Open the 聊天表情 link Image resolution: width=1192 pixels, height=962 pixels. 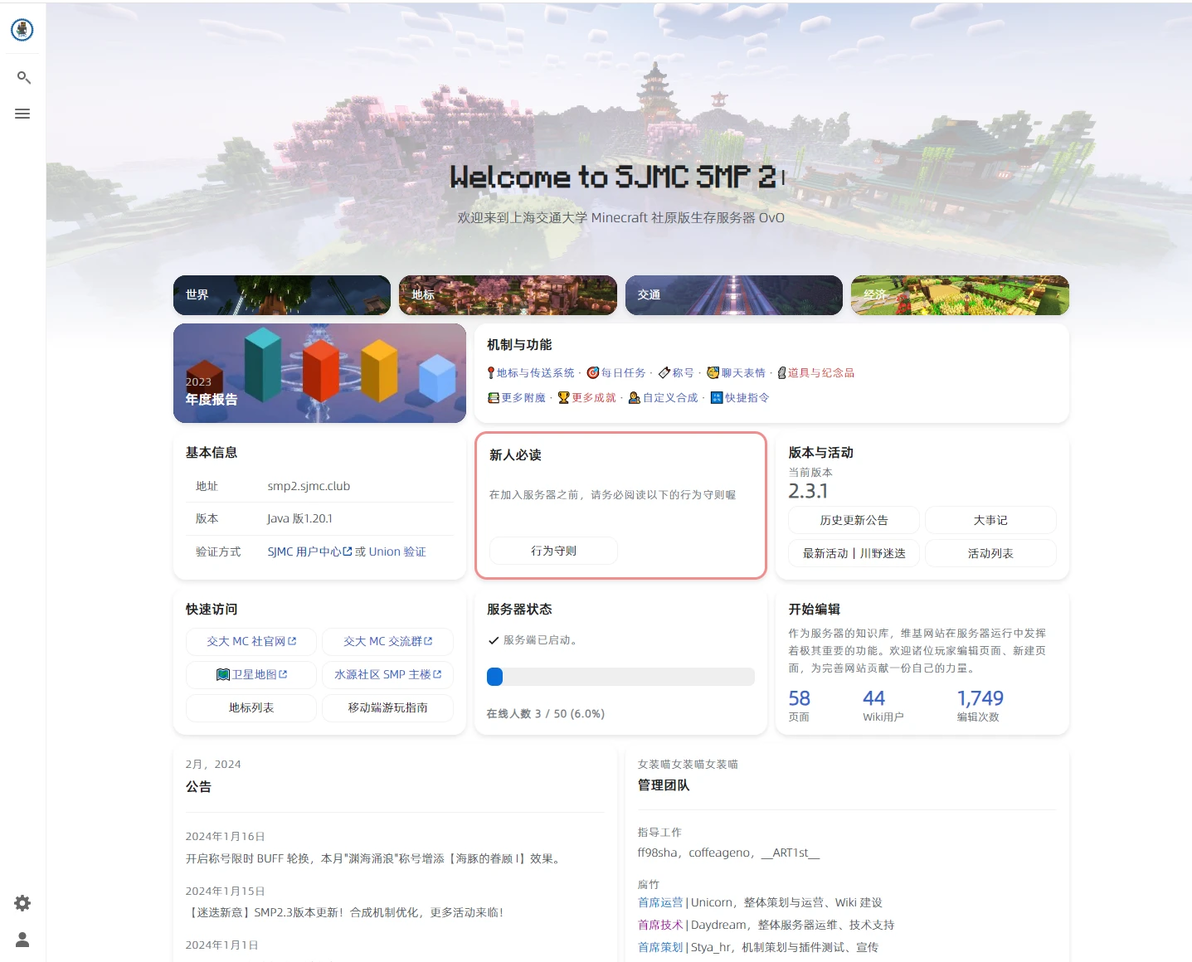point(743,373)
